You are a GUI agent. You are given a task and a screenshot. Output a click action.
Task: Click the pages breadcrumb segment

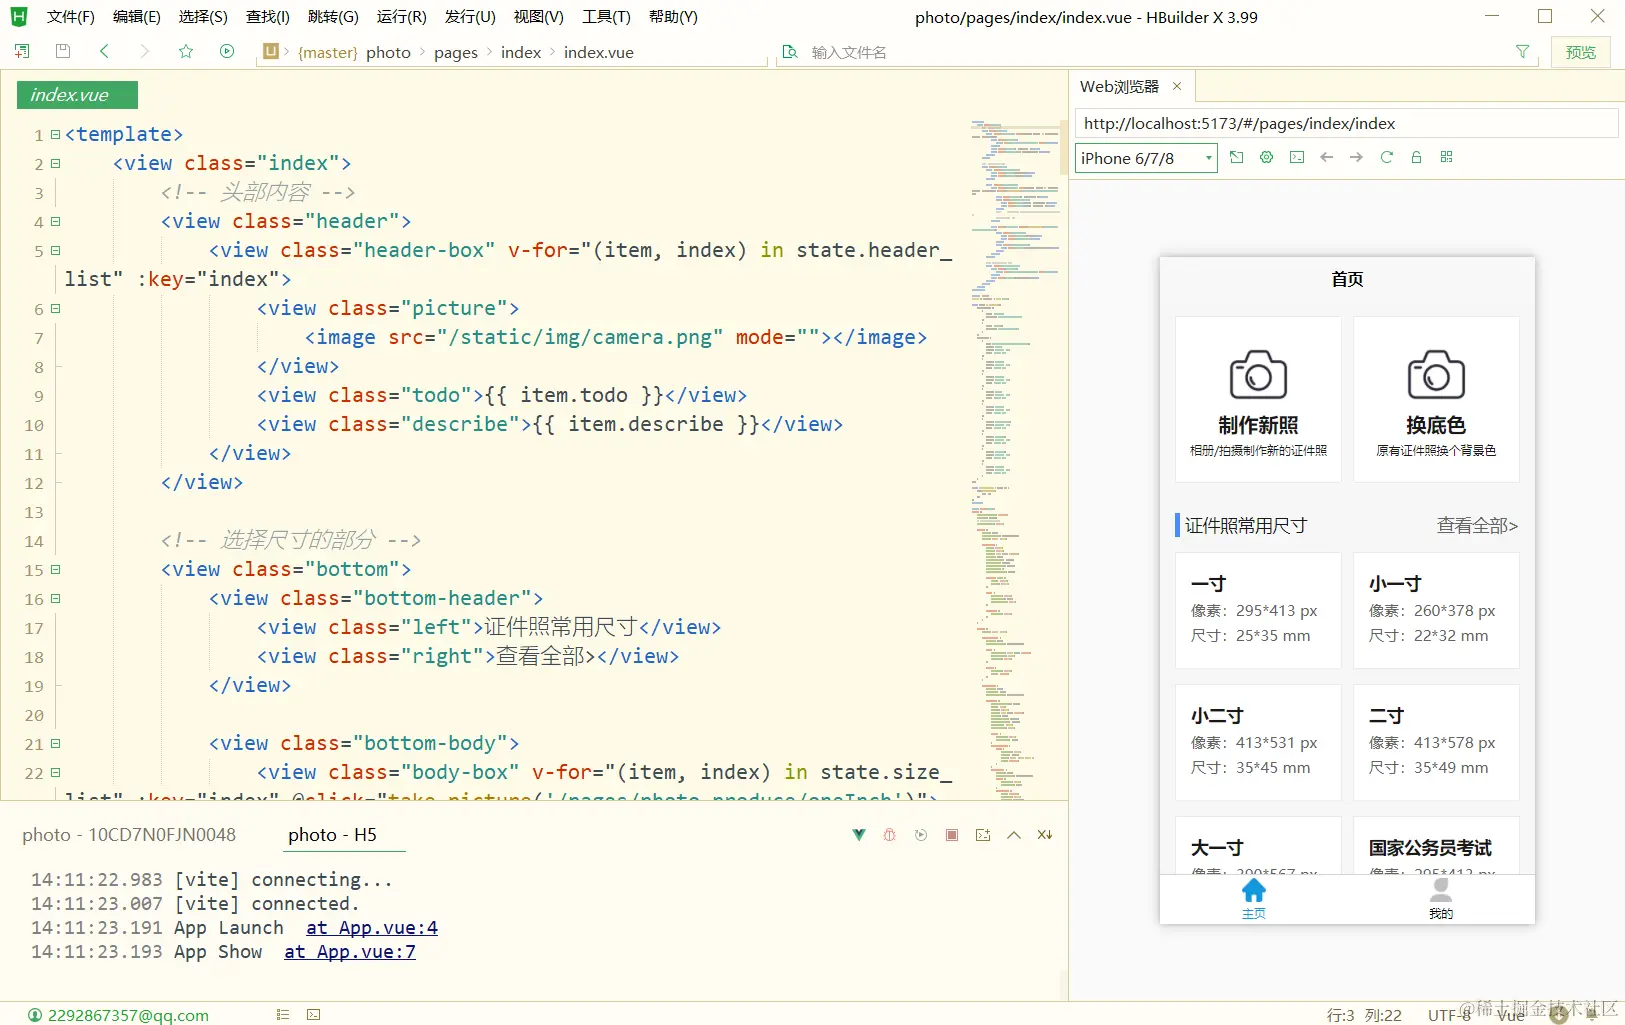[x=456, y=52]
